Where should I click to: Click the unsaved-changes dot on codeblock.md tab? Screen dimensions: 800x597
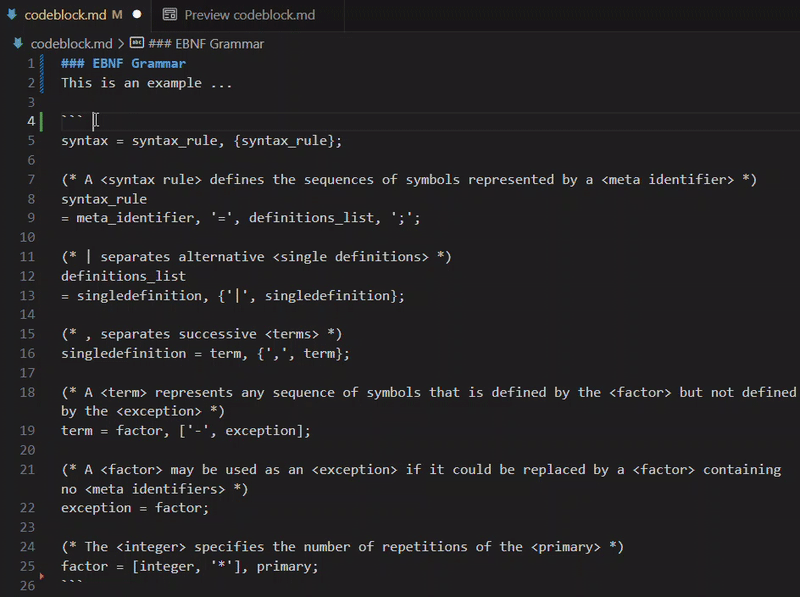click(x=137, y=15)
